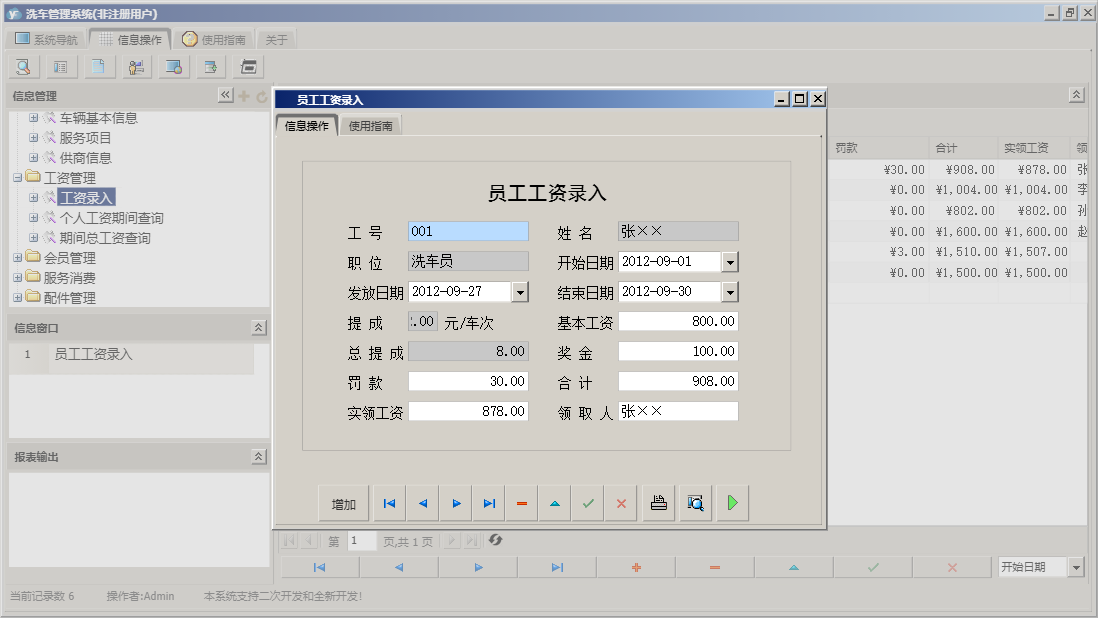The width and height of the screenshot is (1098, 618).
Task: Collapse the 工资管理 folder in the tree
Action: click(x=19, y=177)
